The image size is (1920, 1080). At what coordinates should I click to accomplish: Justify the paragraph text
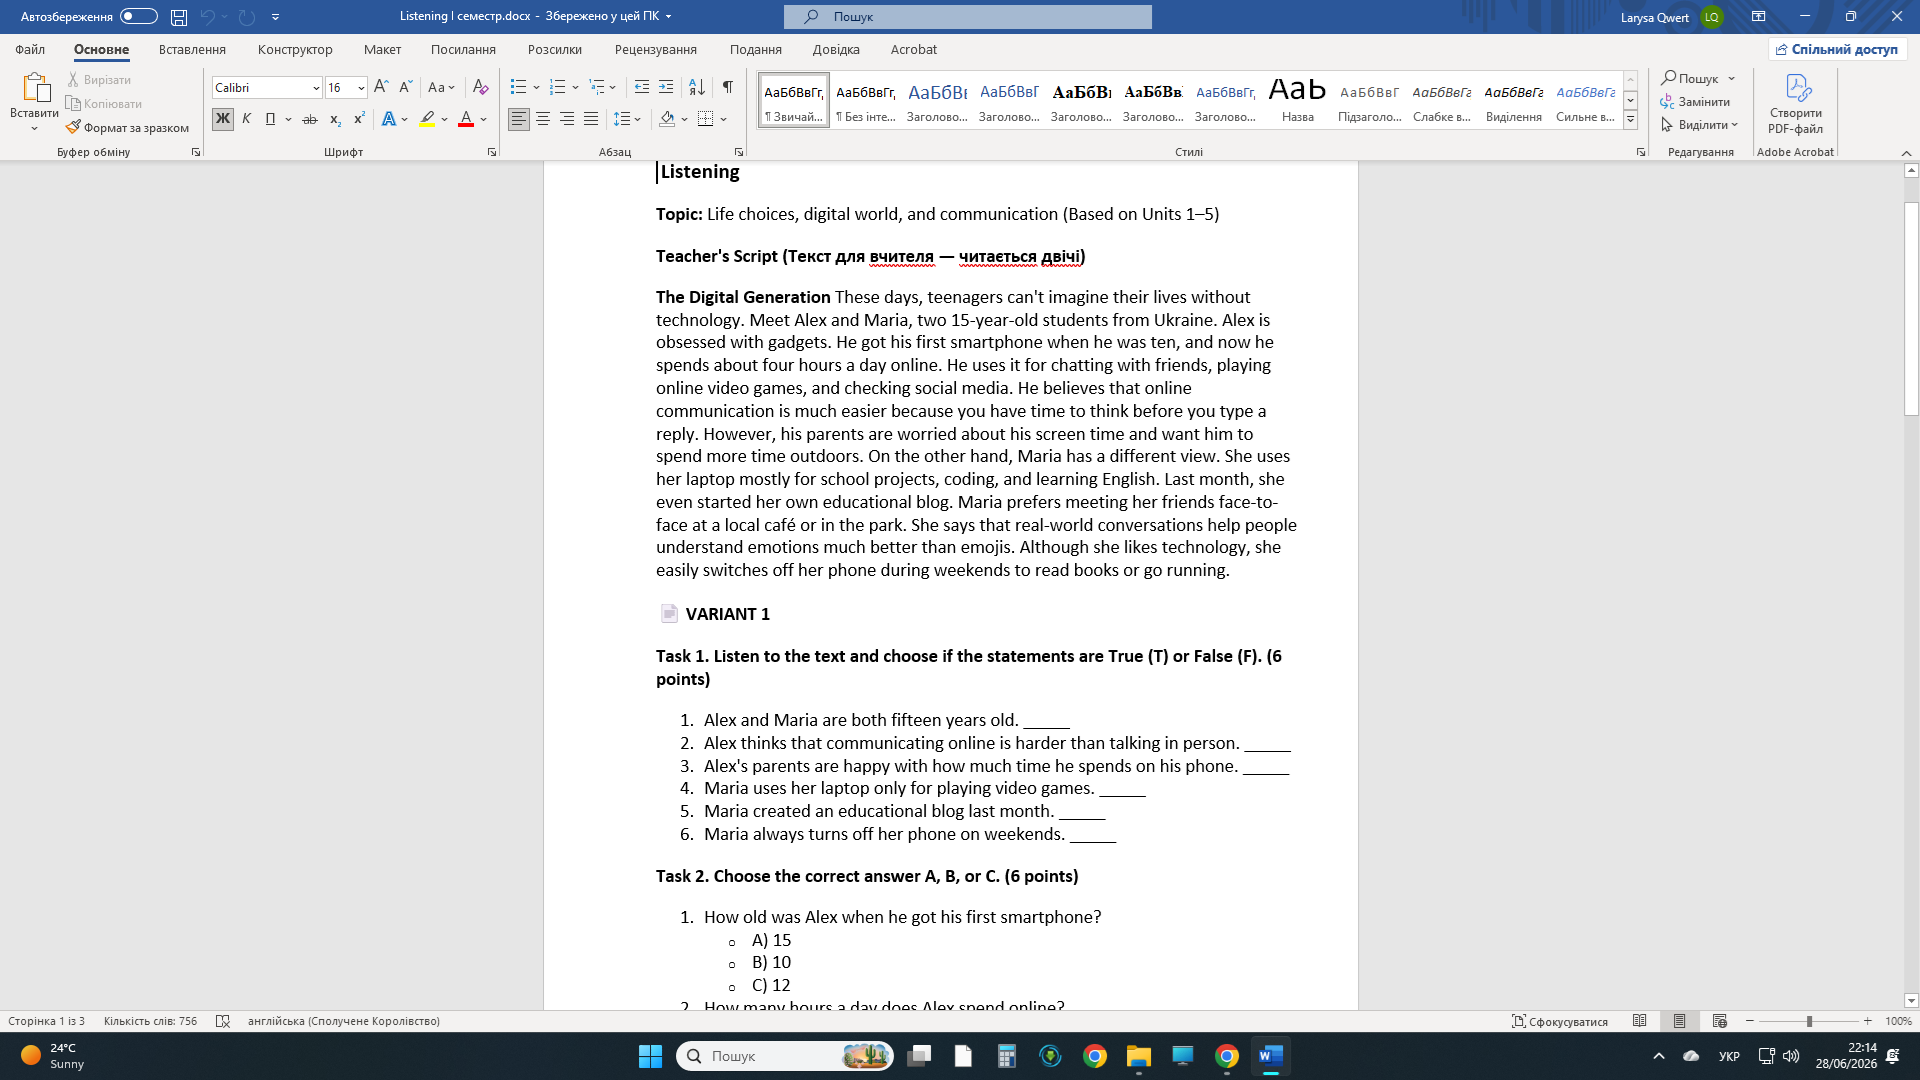pyautogui.click(x=591, y=119)
